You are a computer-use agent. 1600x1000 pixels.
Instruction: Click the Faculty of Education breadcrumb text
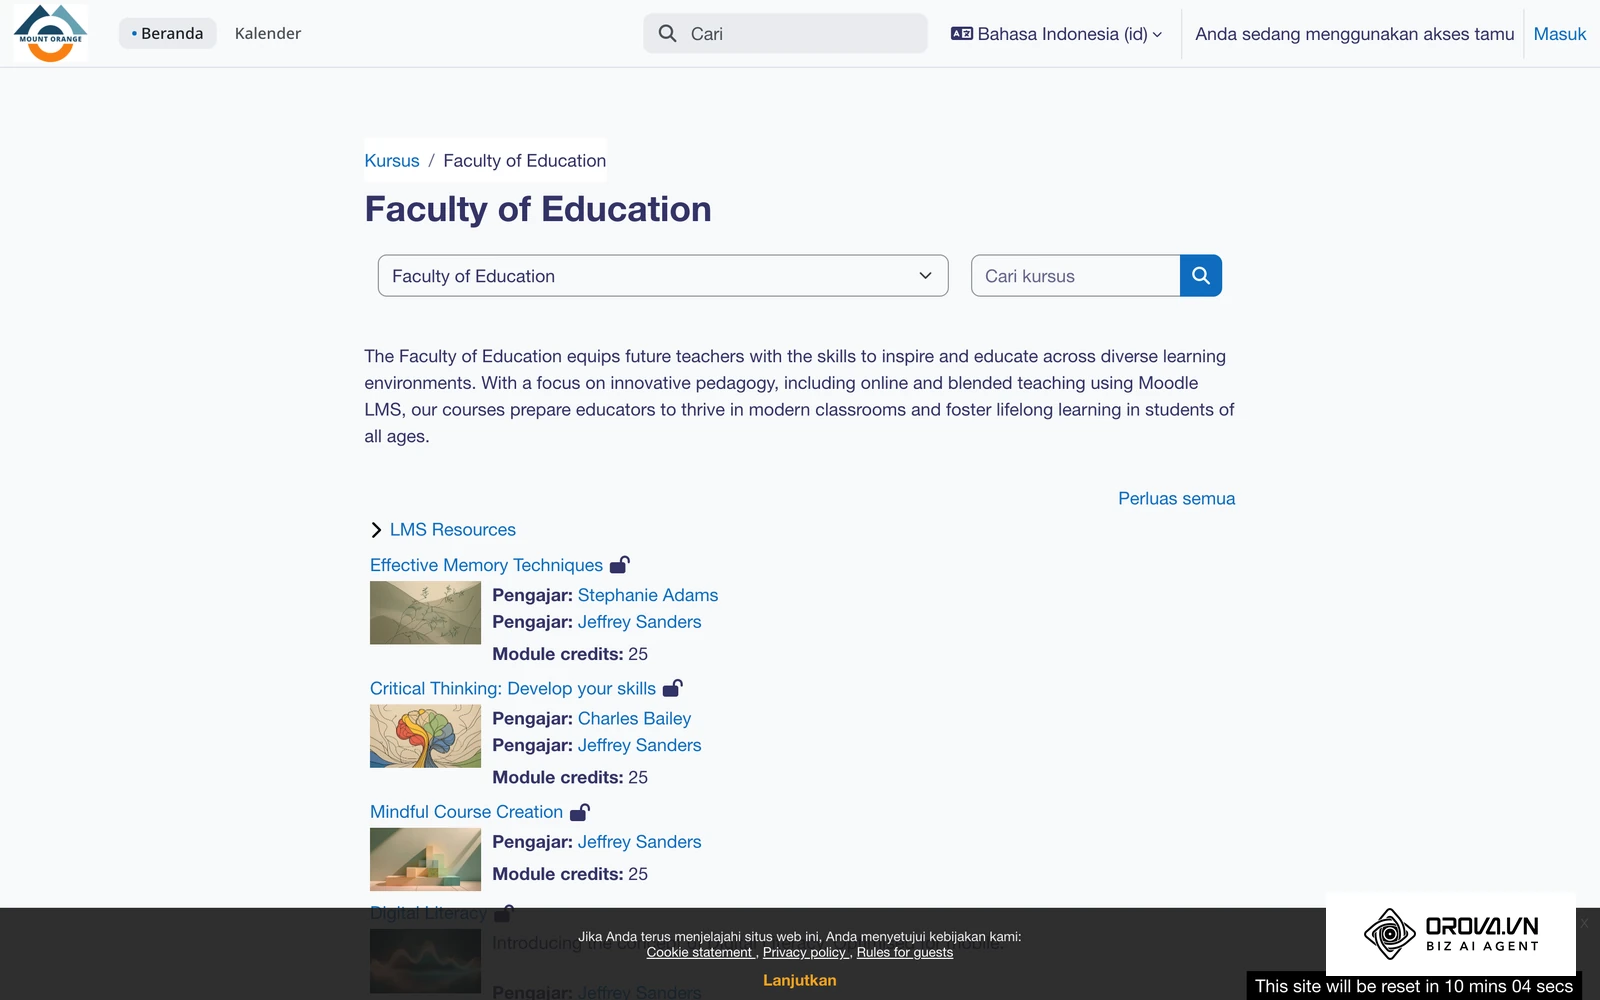pos(524,161)
